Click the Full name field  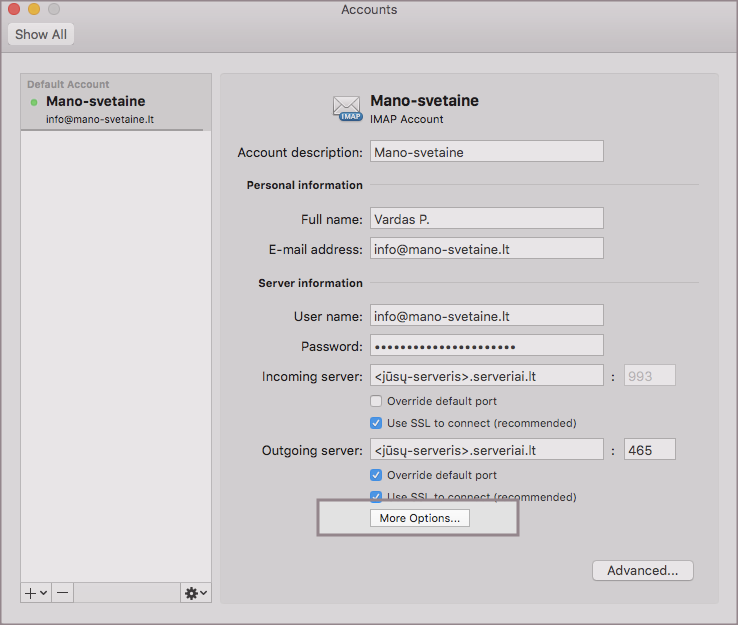click(x=486, y=218)
